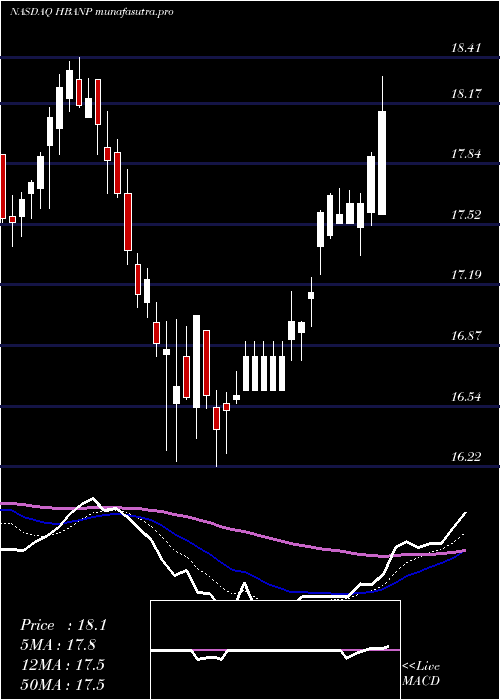The image size is (500, 700).
Task: Click the 12MA : 17.5 readout
Action: pyautogui.click(x=63, y=665)
